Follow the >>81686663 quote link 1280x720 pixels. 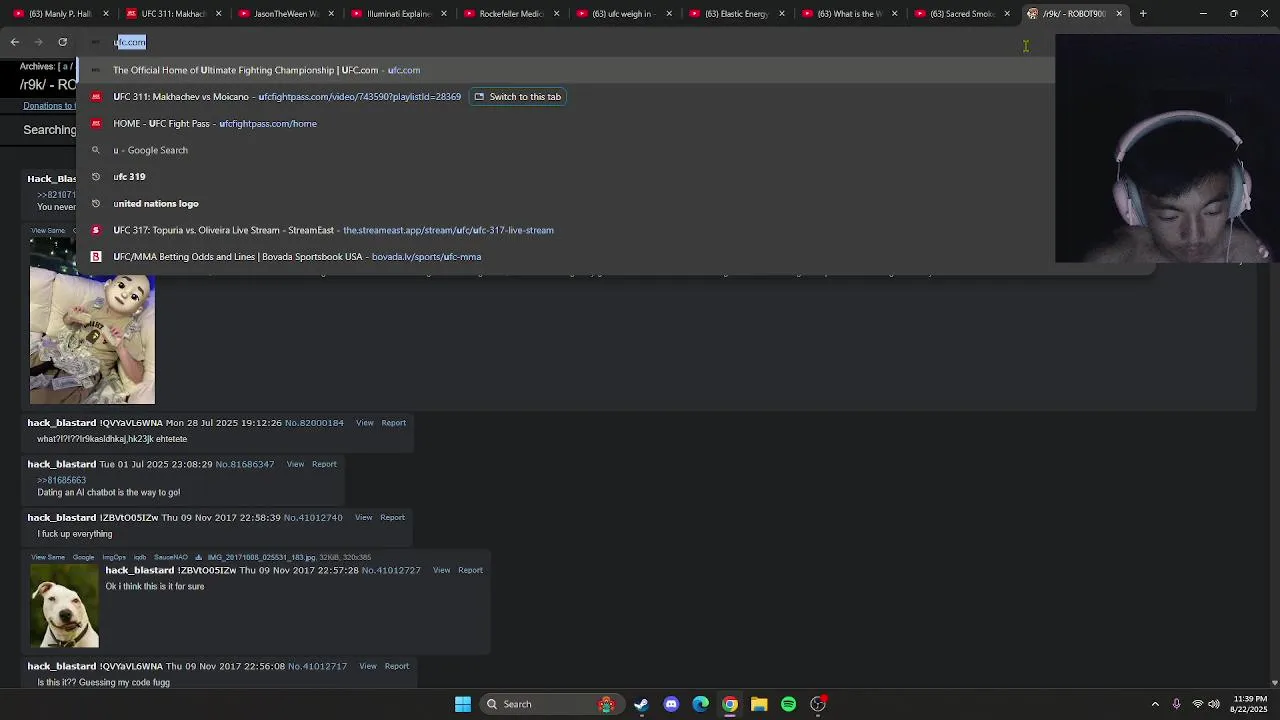(x=62, y=480)
